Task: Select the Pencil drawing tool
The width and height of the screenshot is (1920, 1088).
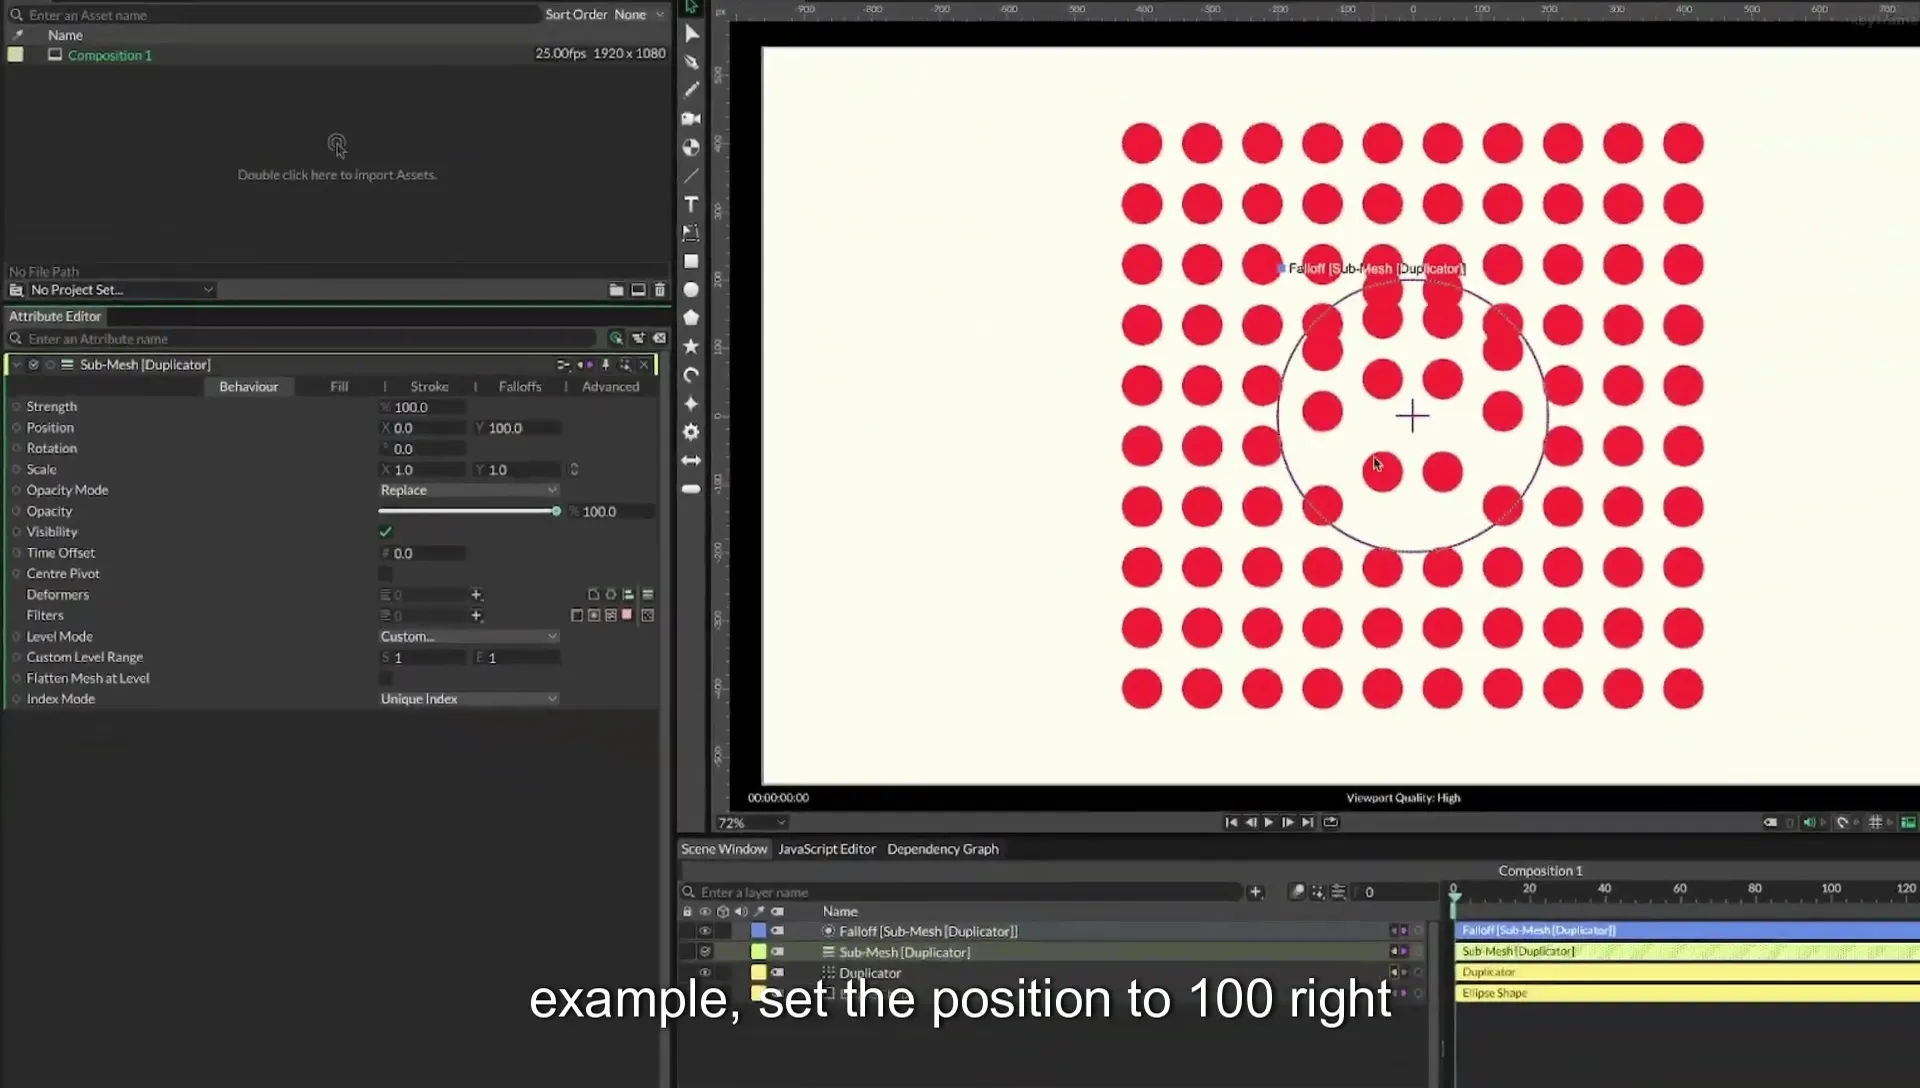Action: tap(691, 90)
